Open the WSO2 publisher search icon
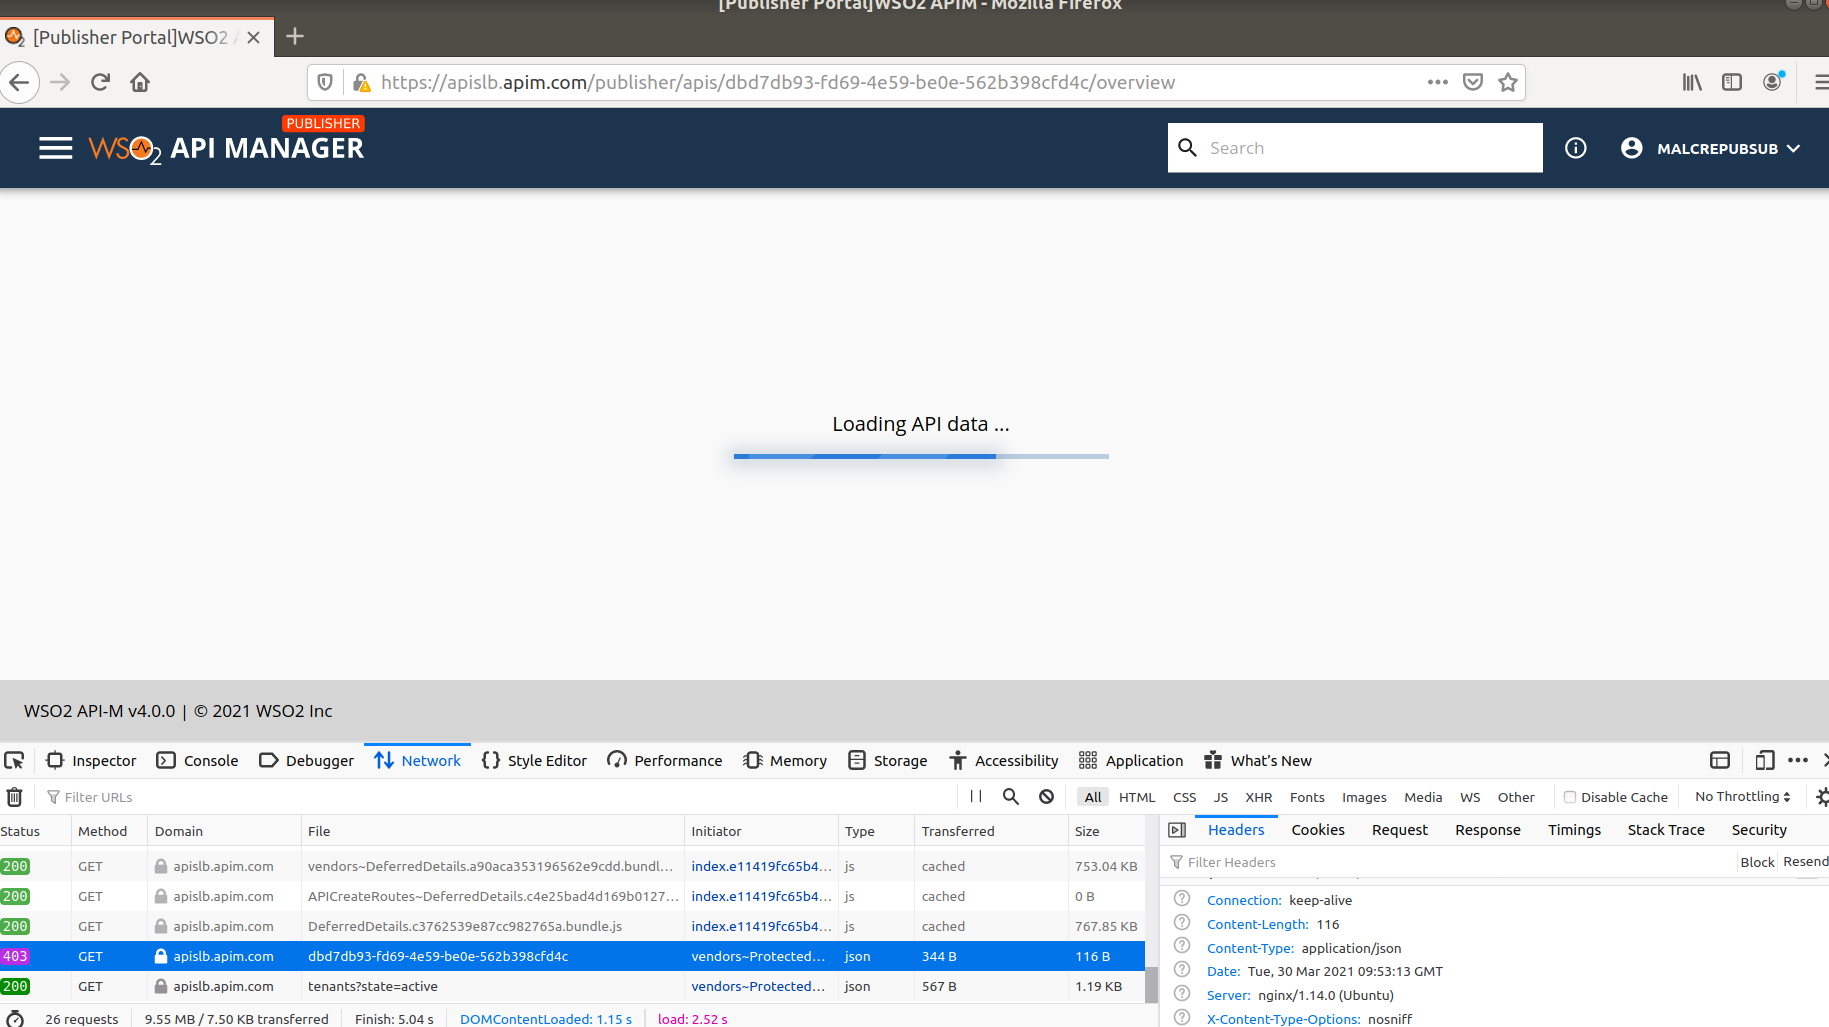This screenshot has height=1027, width=1829. pyautogui.click(x=1187, y=147)
